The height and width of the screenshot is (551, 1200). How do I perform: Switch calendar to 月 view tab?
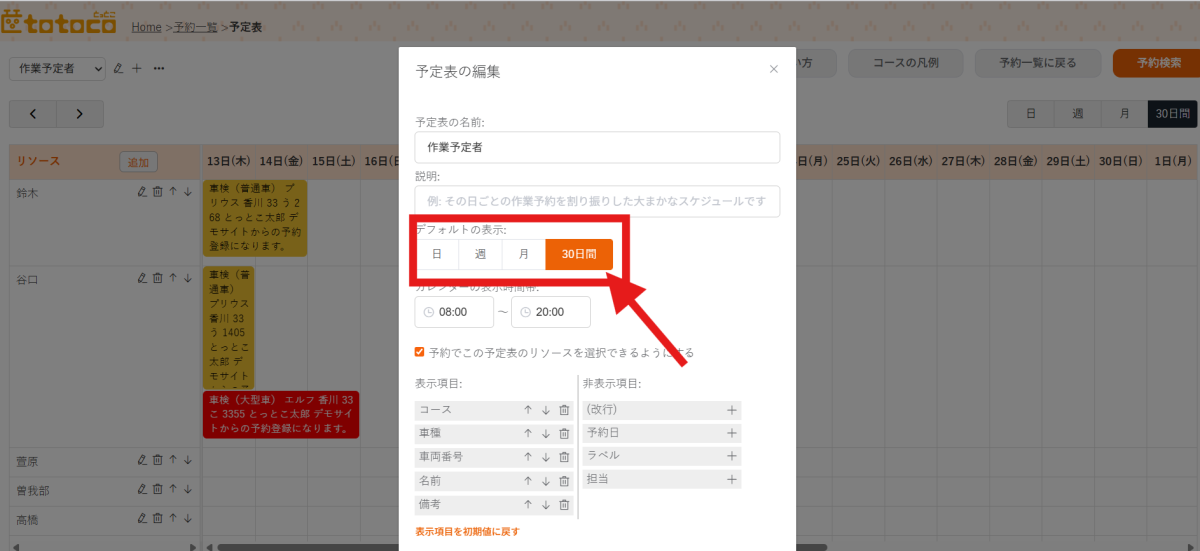pos(1125,114)
